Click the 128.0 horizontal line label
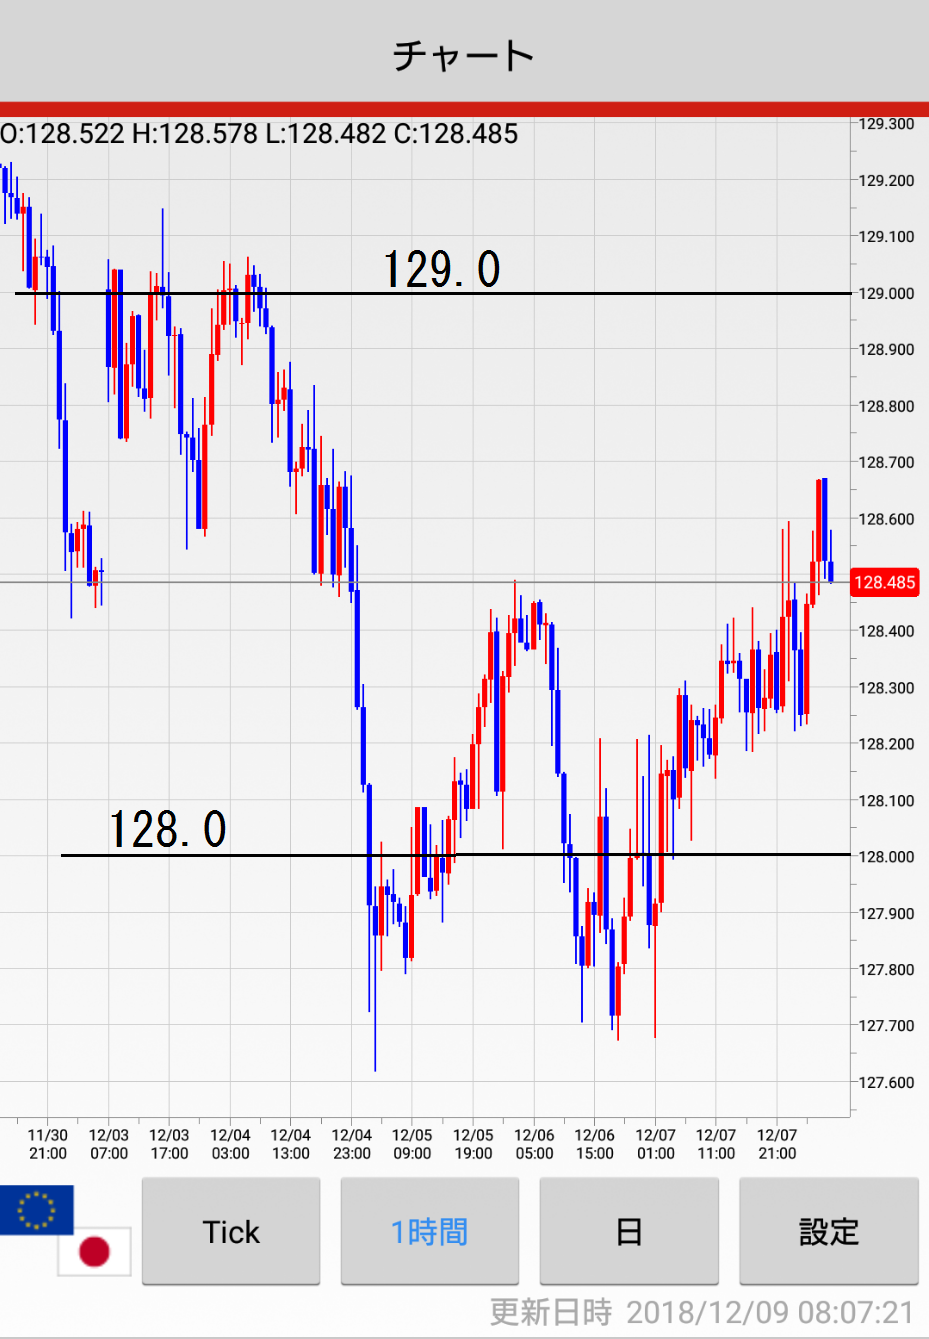 coord(167,830)
